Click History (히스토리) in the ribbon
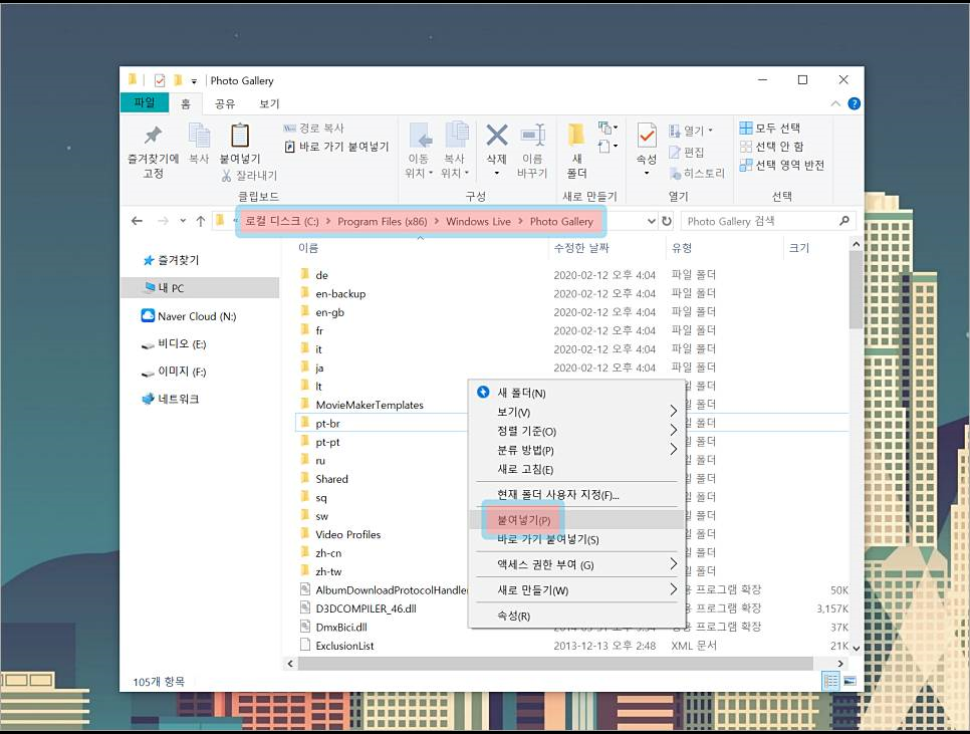 pos(697,173)
